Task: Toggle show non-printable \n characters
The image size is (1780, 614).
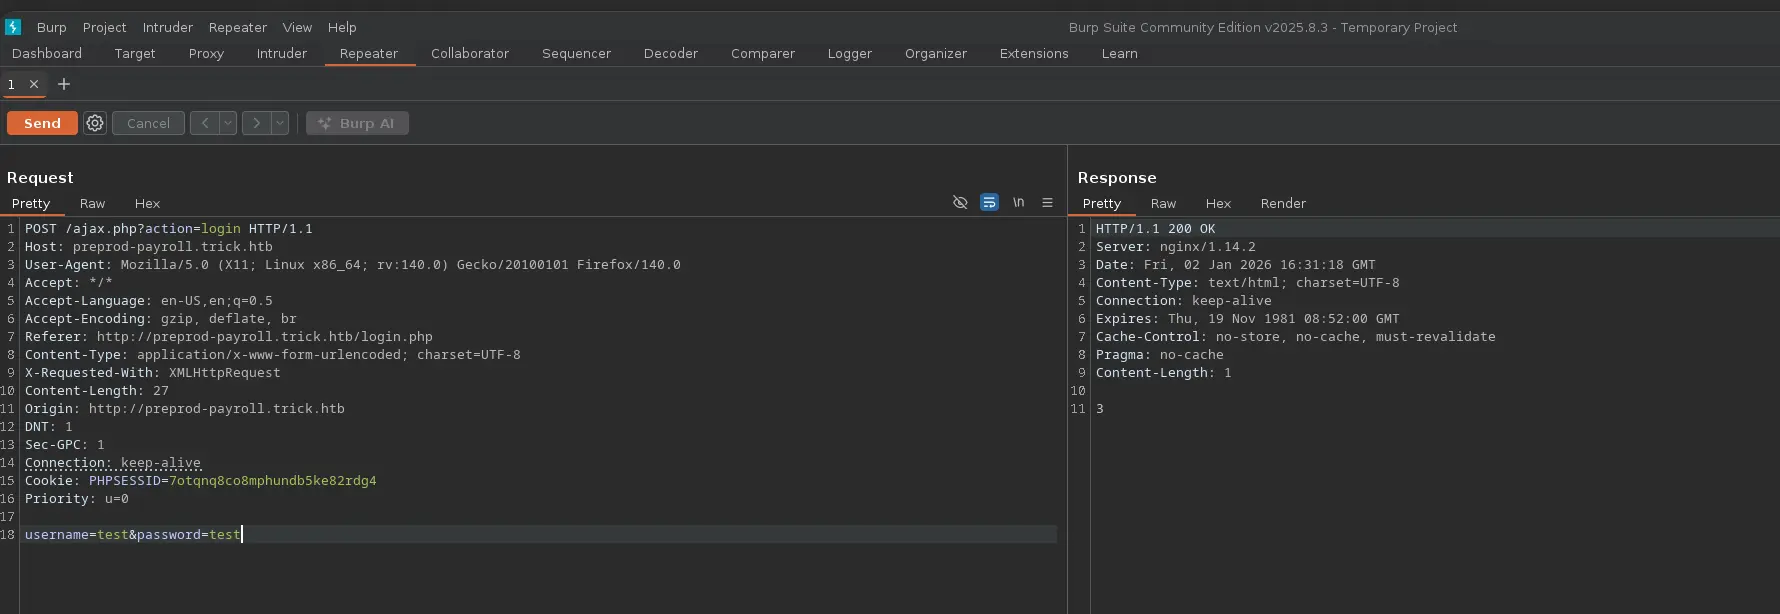Action: 1018,203
